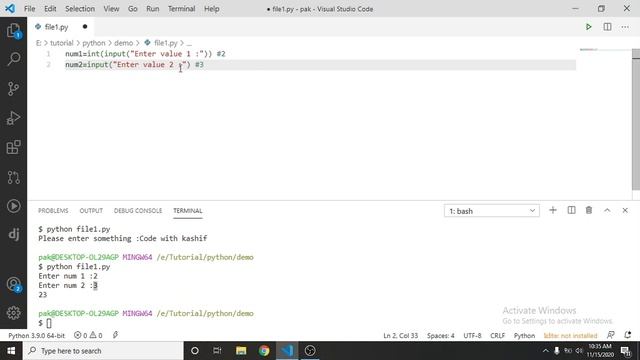Click the breadcrumb ellipsis after file1.py
640x360 pixels.
point(189,43)
